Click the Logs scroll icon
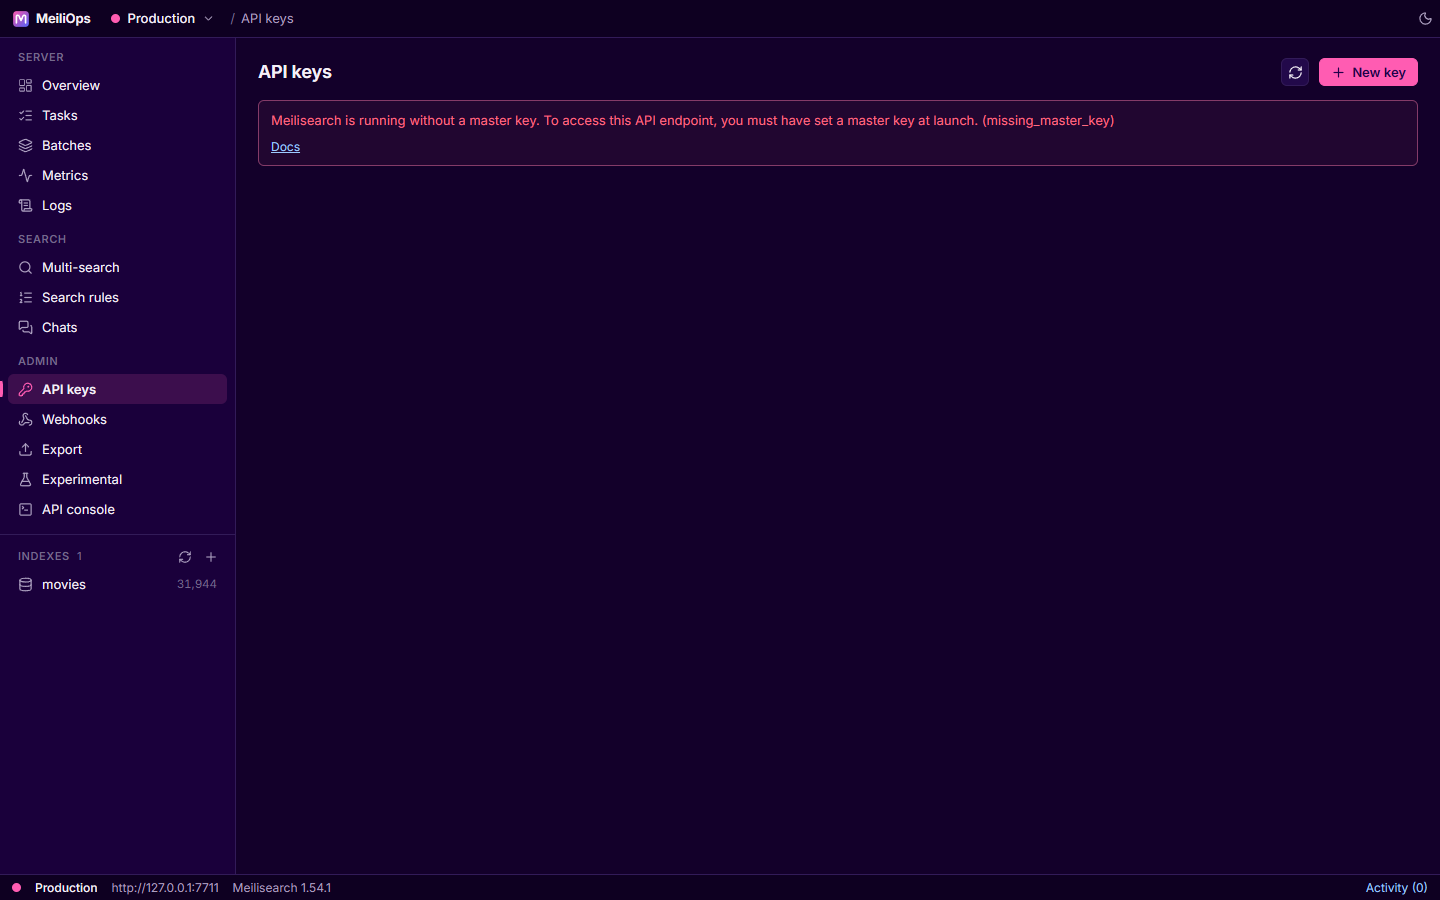 pyautogui.click(x=26, y=206)
